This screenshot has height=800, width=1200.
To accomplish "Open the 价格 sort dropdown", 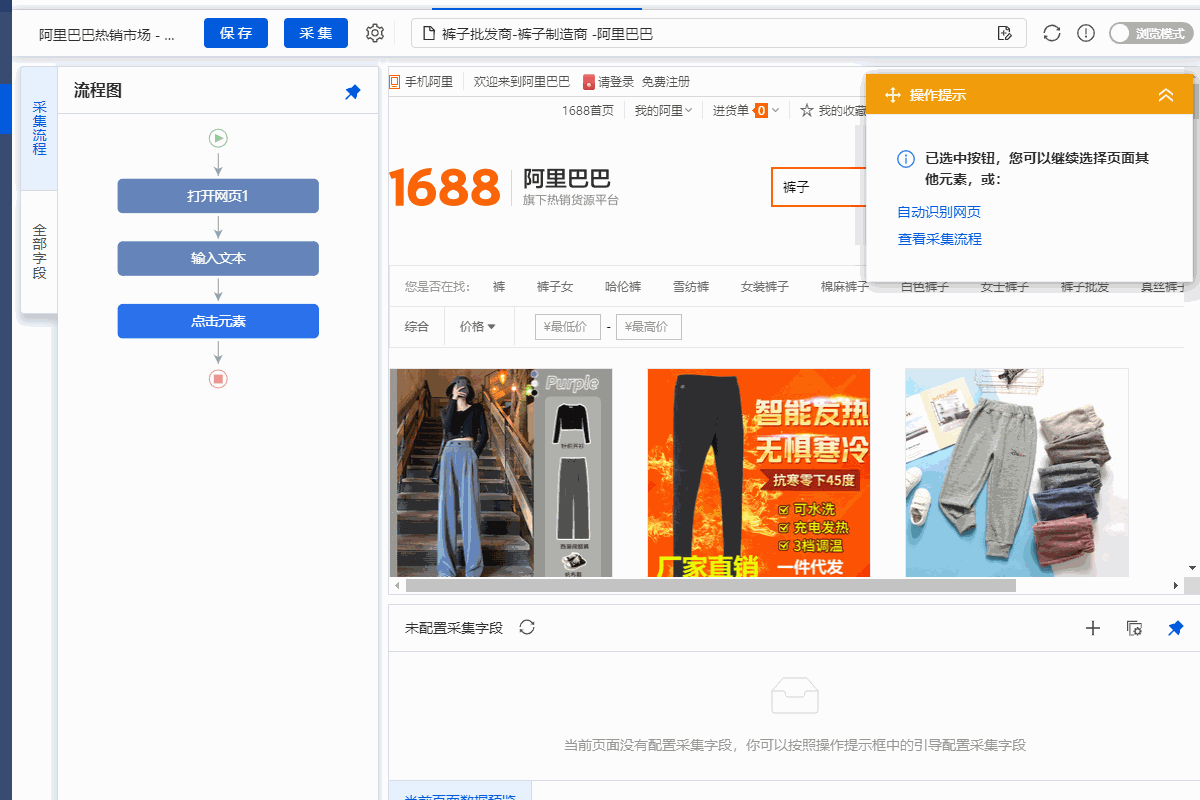I will coord(478,327).
